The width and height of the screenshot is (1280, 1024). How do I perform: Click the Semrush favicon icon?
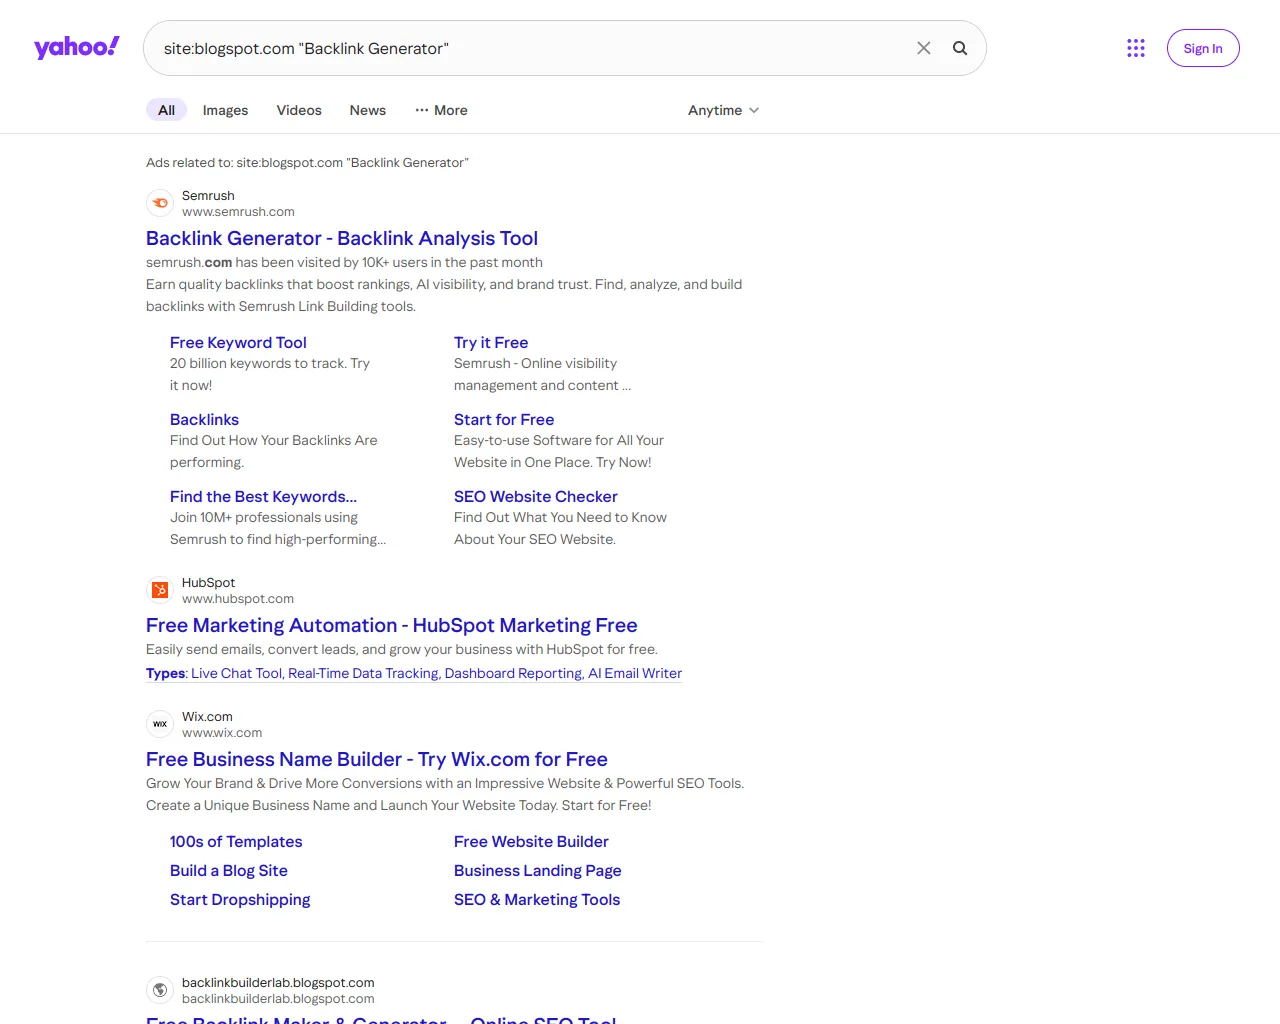click(x=160, y=203)
